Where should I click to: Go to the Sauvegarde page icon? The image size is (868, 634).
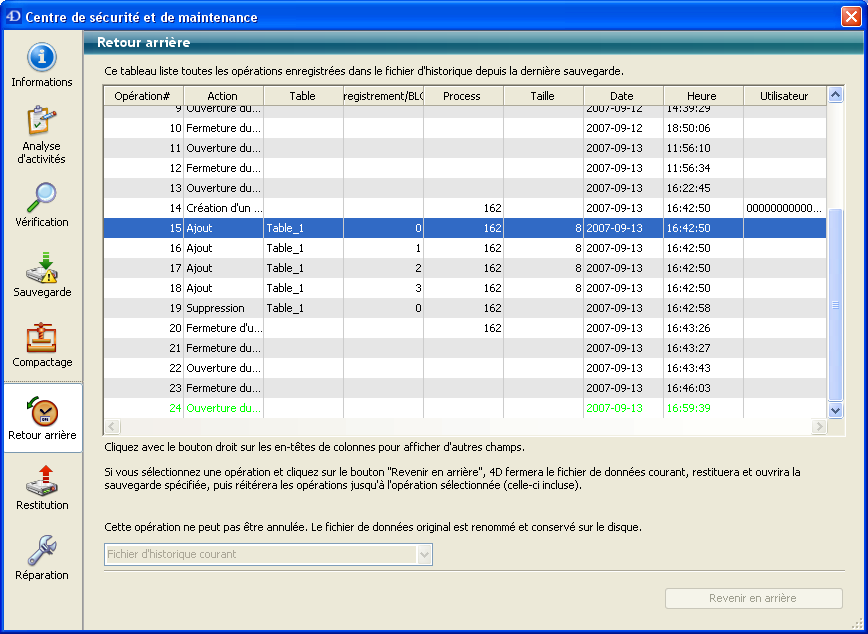pyautogui.click(x=41, y=268)
